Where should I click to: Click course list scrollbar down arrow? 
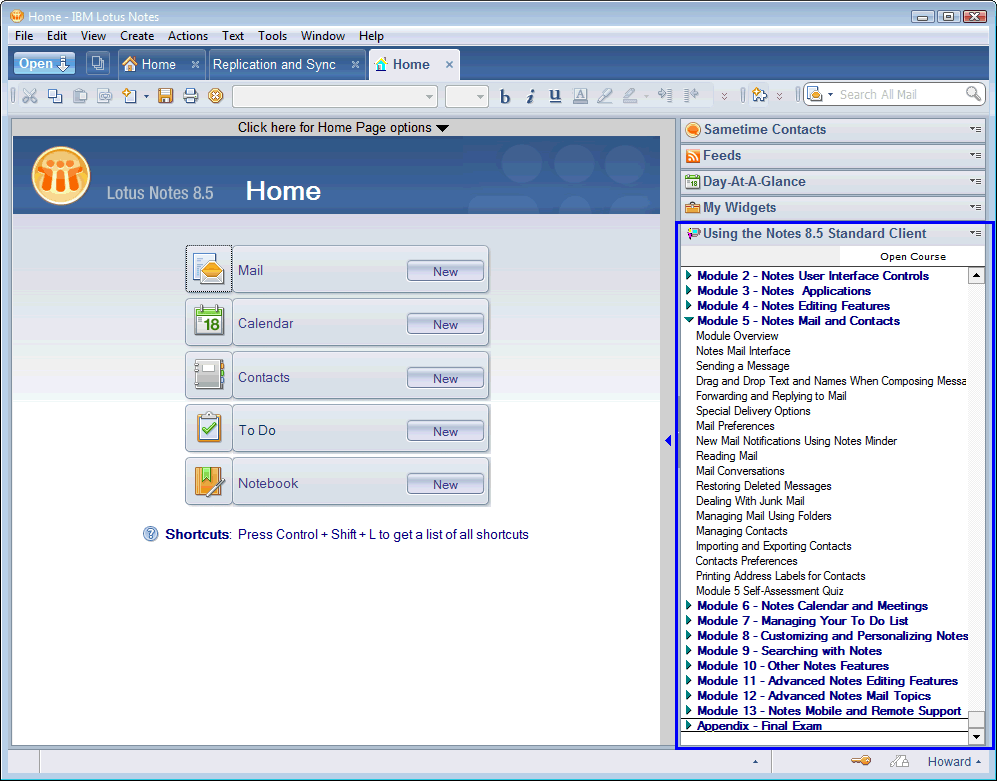pyautogui.click(x=976, y=736)
